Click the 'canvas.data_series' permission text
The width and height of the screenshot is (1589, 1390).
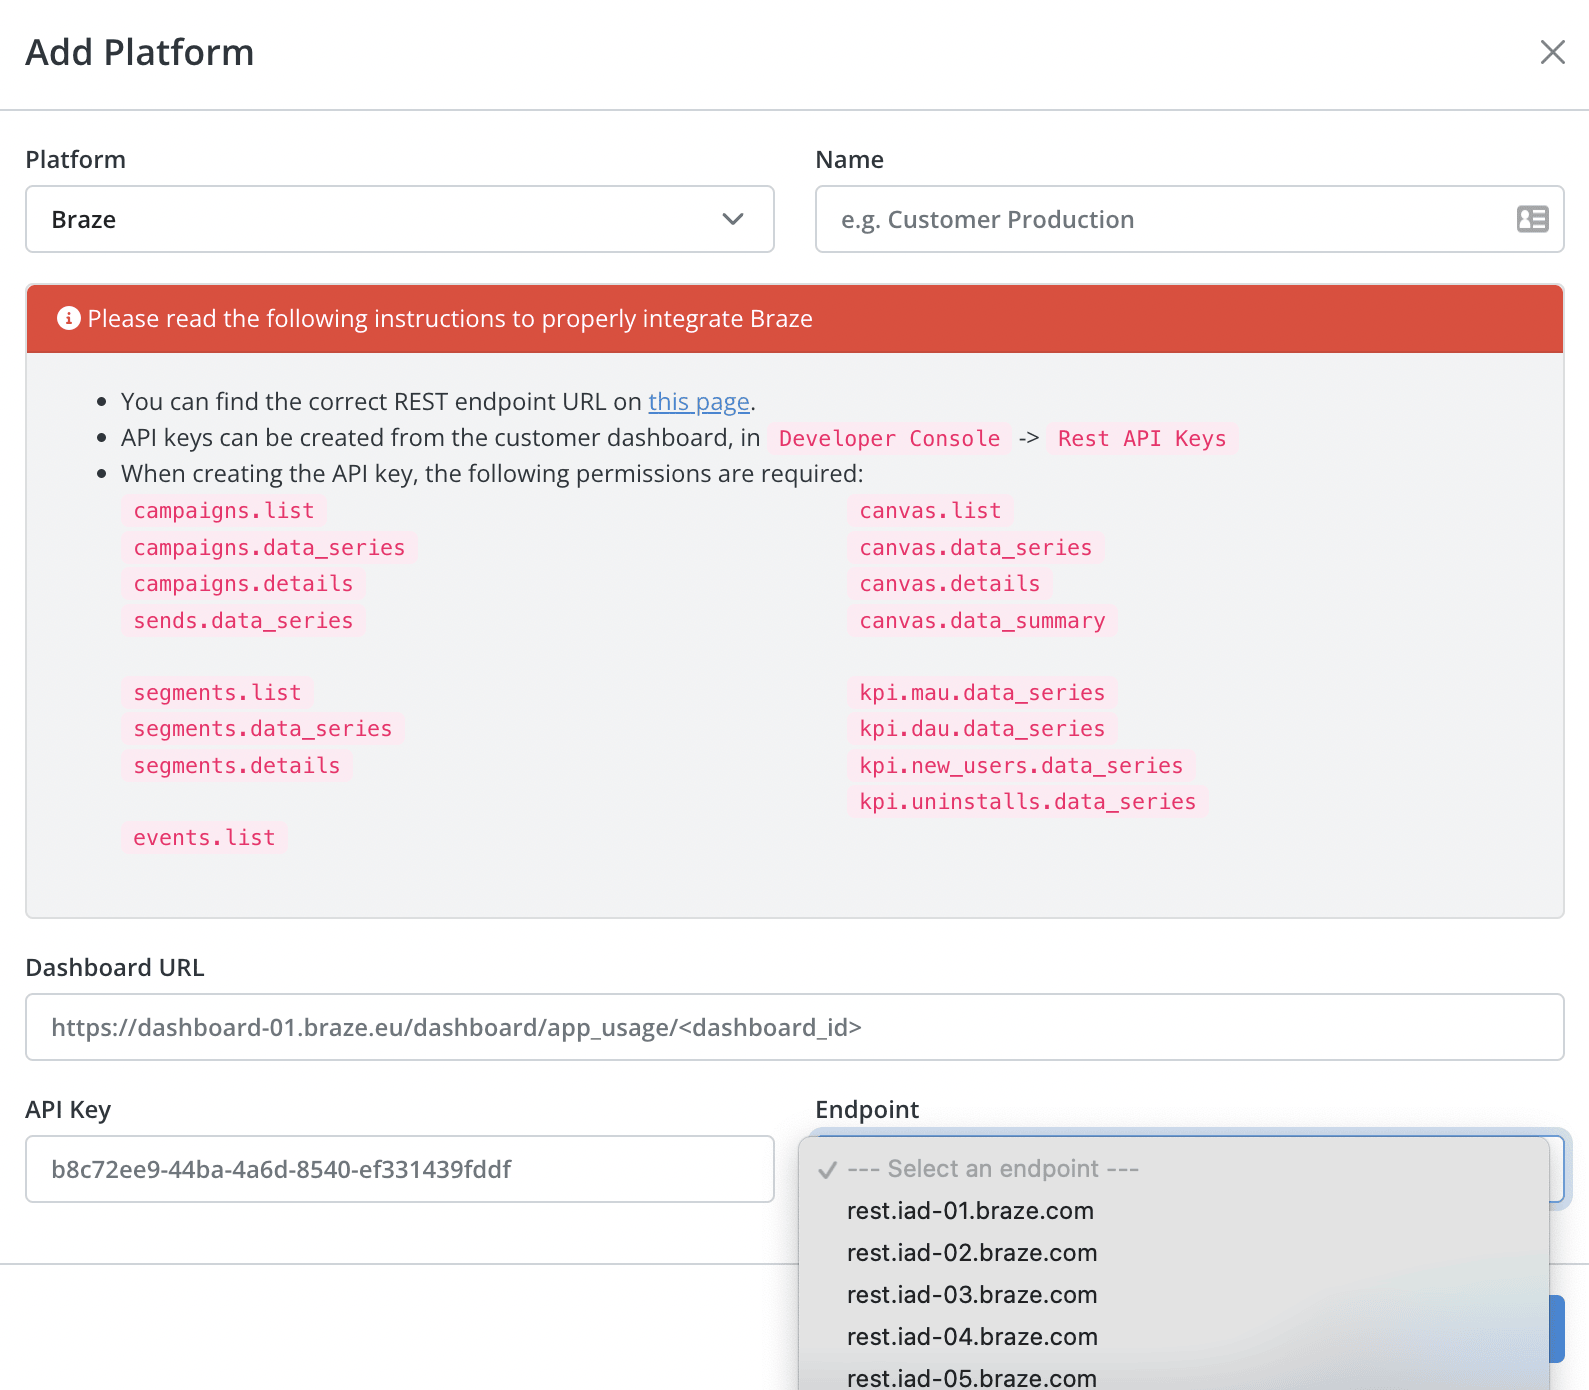click(x=976, y=548)
